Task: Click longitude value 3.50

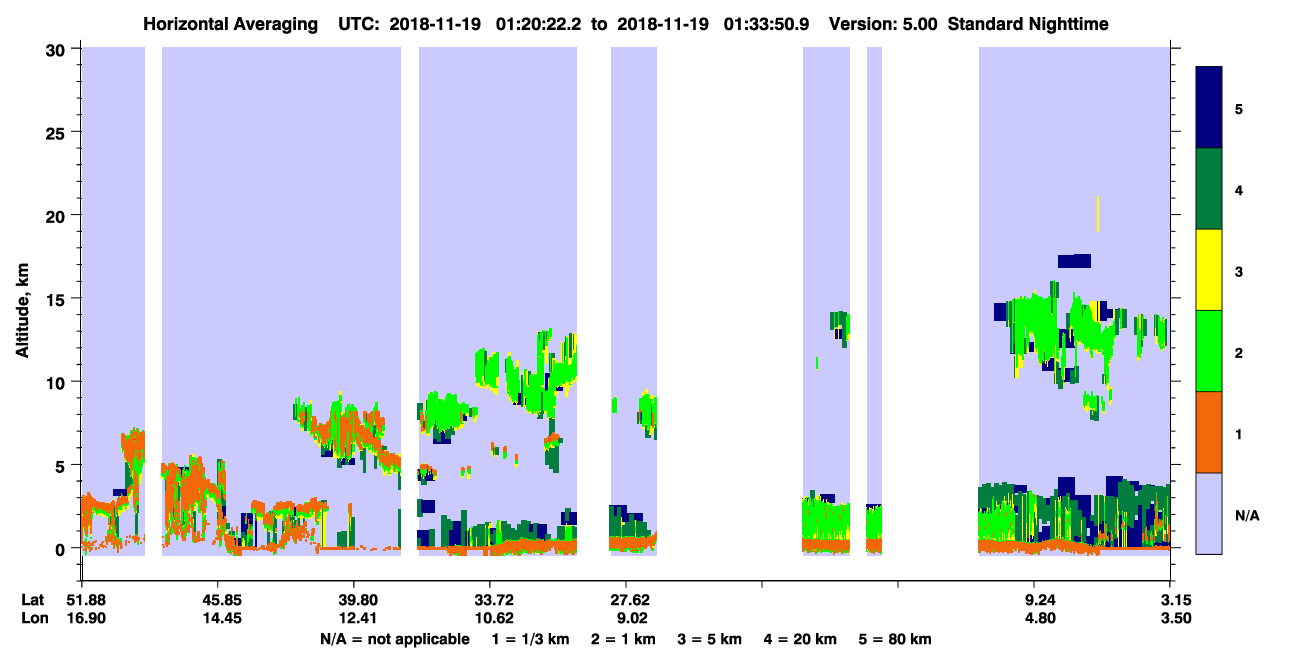Action: click(x=1174, y=619)
